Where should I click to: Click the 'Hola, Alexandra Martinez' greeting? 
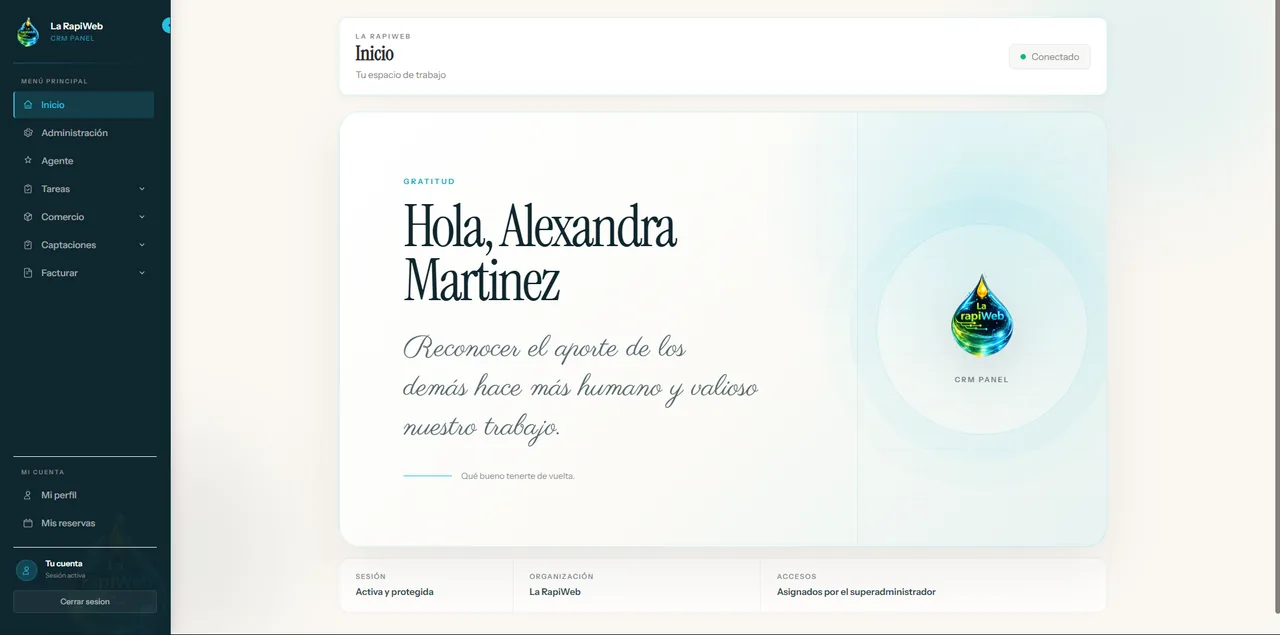click(x=540, y=254)
